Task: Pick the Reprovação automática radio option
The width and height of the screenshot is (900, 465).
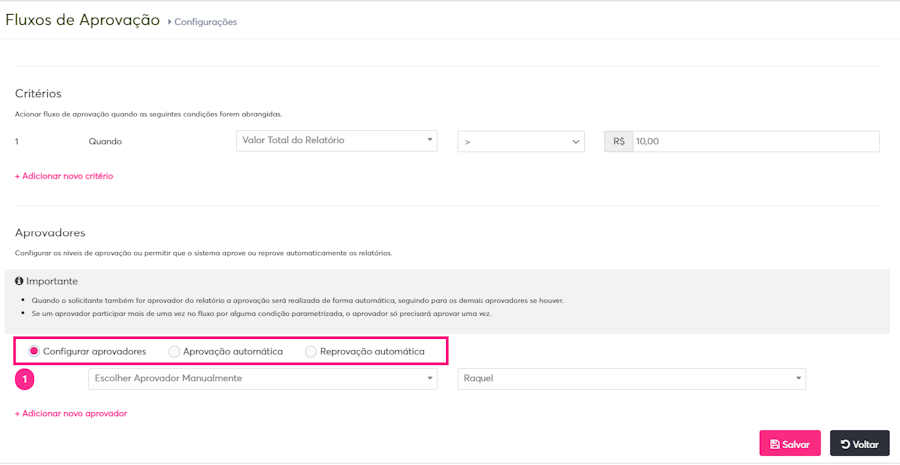Action: pos(311,351)
